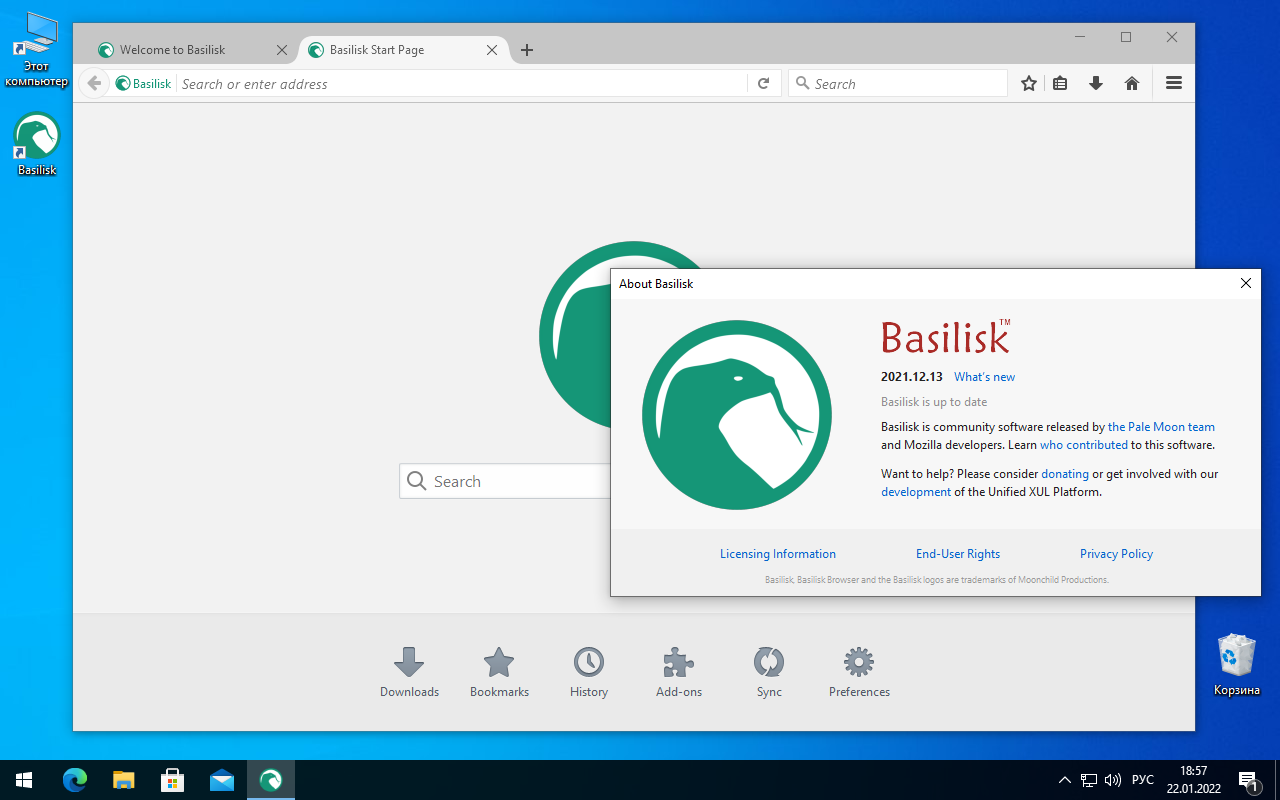This screenshot has height=800, width=1280.
Task: Open the notification center icon
Action: (x=1249, y=780)
